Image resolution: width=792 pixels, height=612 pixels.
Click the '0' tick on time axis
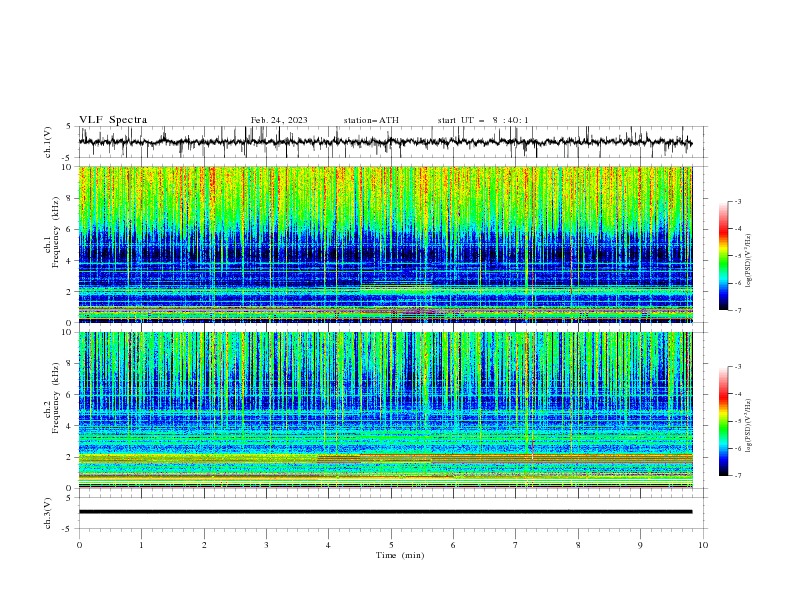(79, 545)
